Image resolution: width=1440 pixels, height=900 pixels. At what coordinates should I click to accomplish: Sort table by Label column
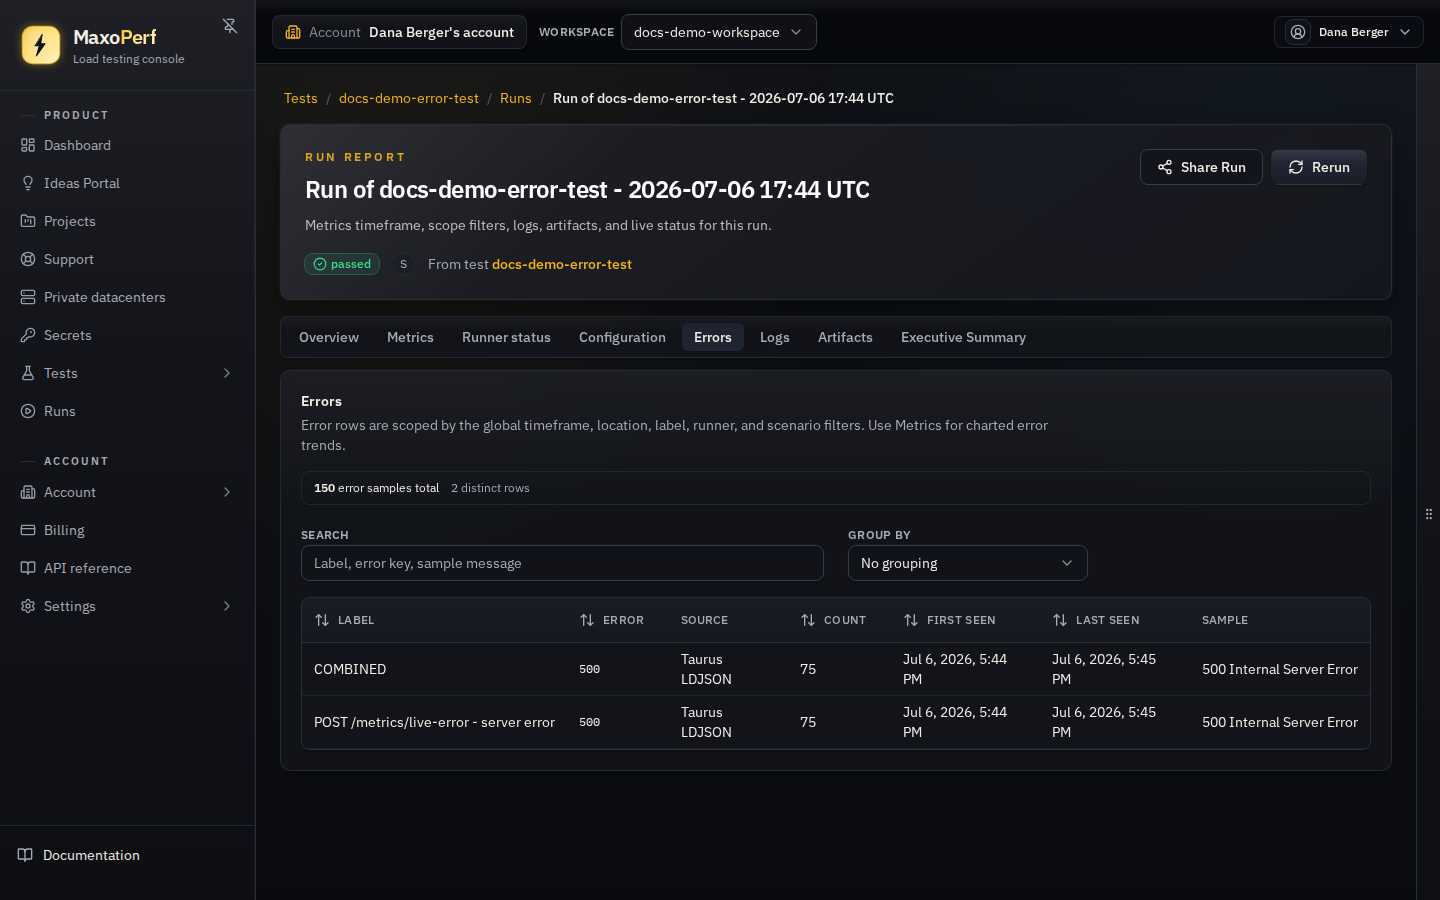(344, 620)
